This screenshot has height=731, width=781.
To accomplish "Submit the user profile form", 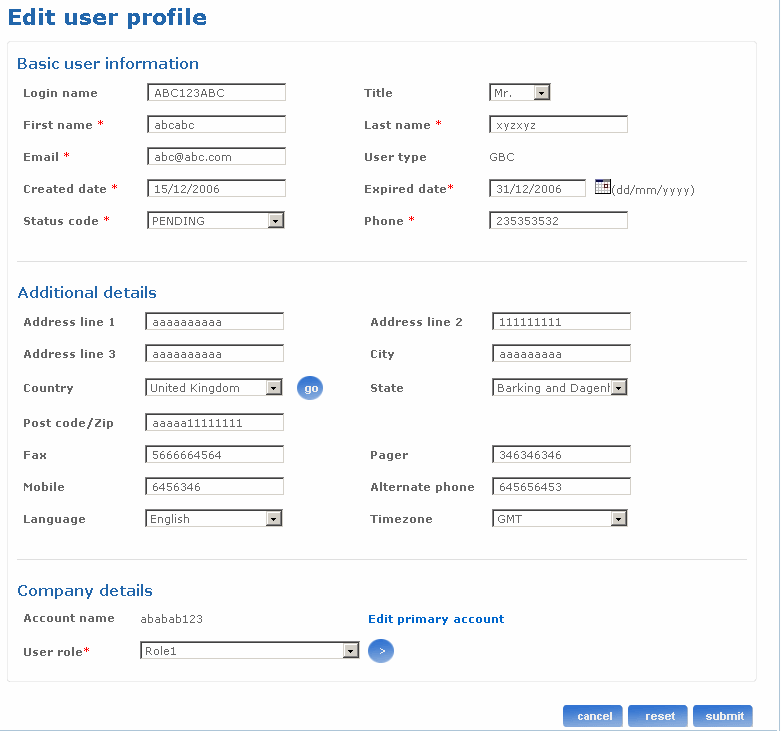I will [723, 716].
